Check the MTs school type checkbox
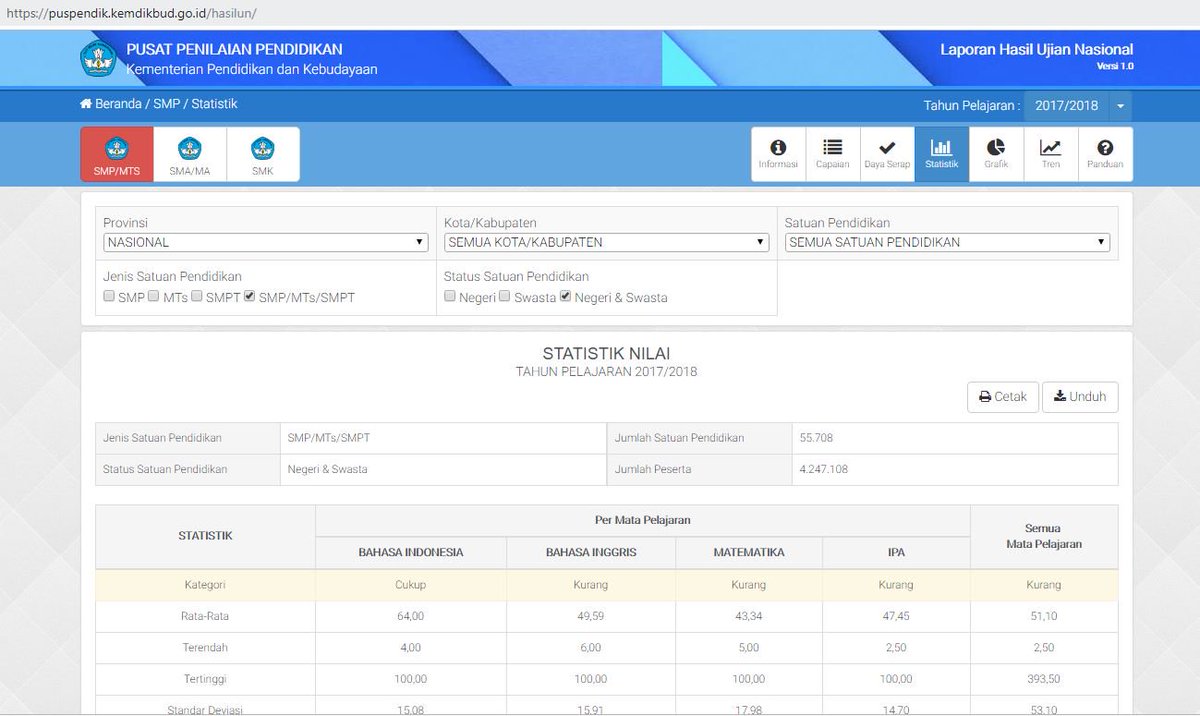The image size is (1200, 716). click(154, 297)
